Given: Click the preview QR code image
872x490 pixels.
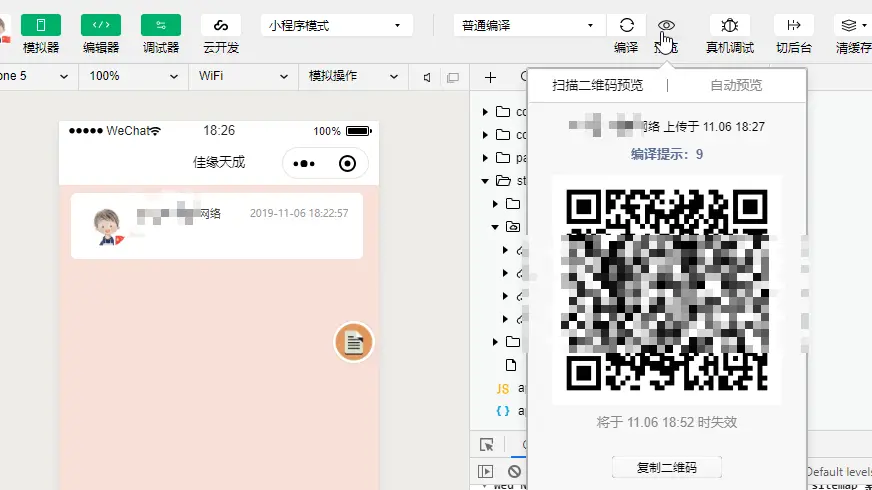Looking at the screenshot, I should pos(667,290).
